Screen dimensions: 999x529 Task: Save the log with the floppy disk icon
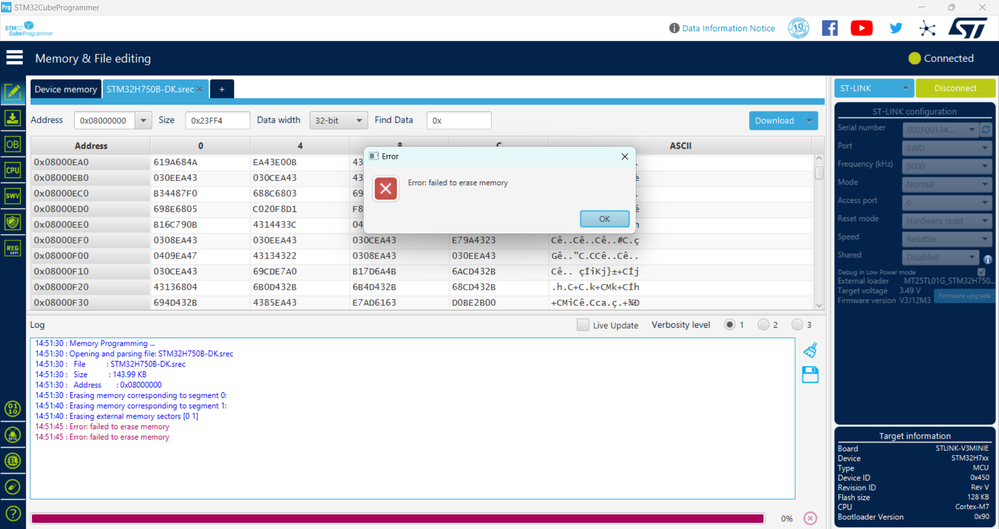[x=810, y=375]
